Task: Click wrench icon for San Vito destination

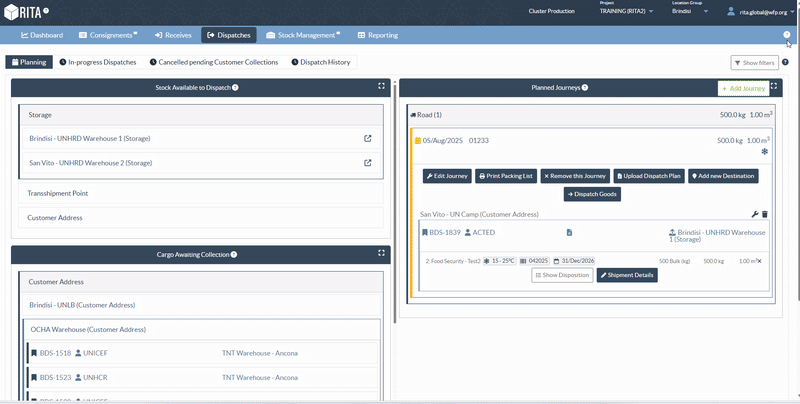Action: tap(755, 214)
